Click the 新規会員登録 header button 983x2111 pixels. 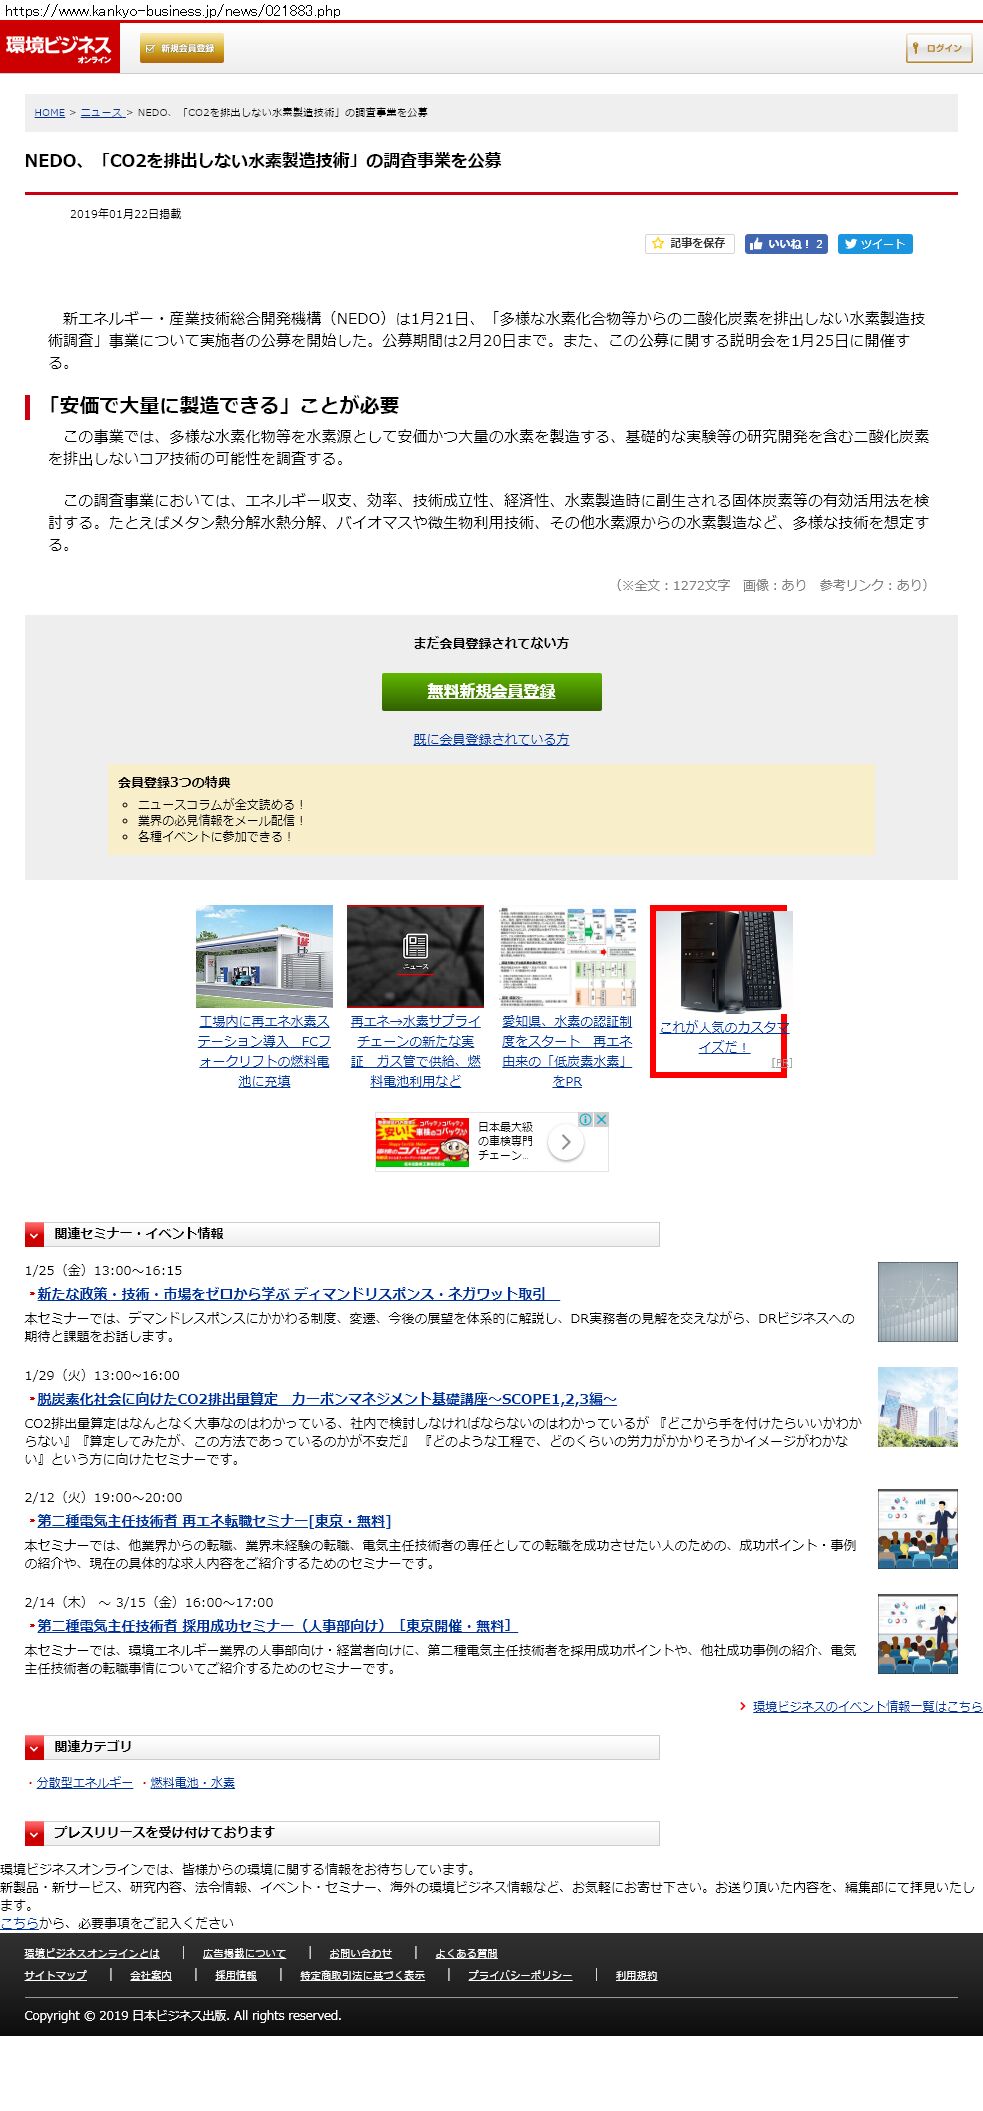[x=182, y=48]
